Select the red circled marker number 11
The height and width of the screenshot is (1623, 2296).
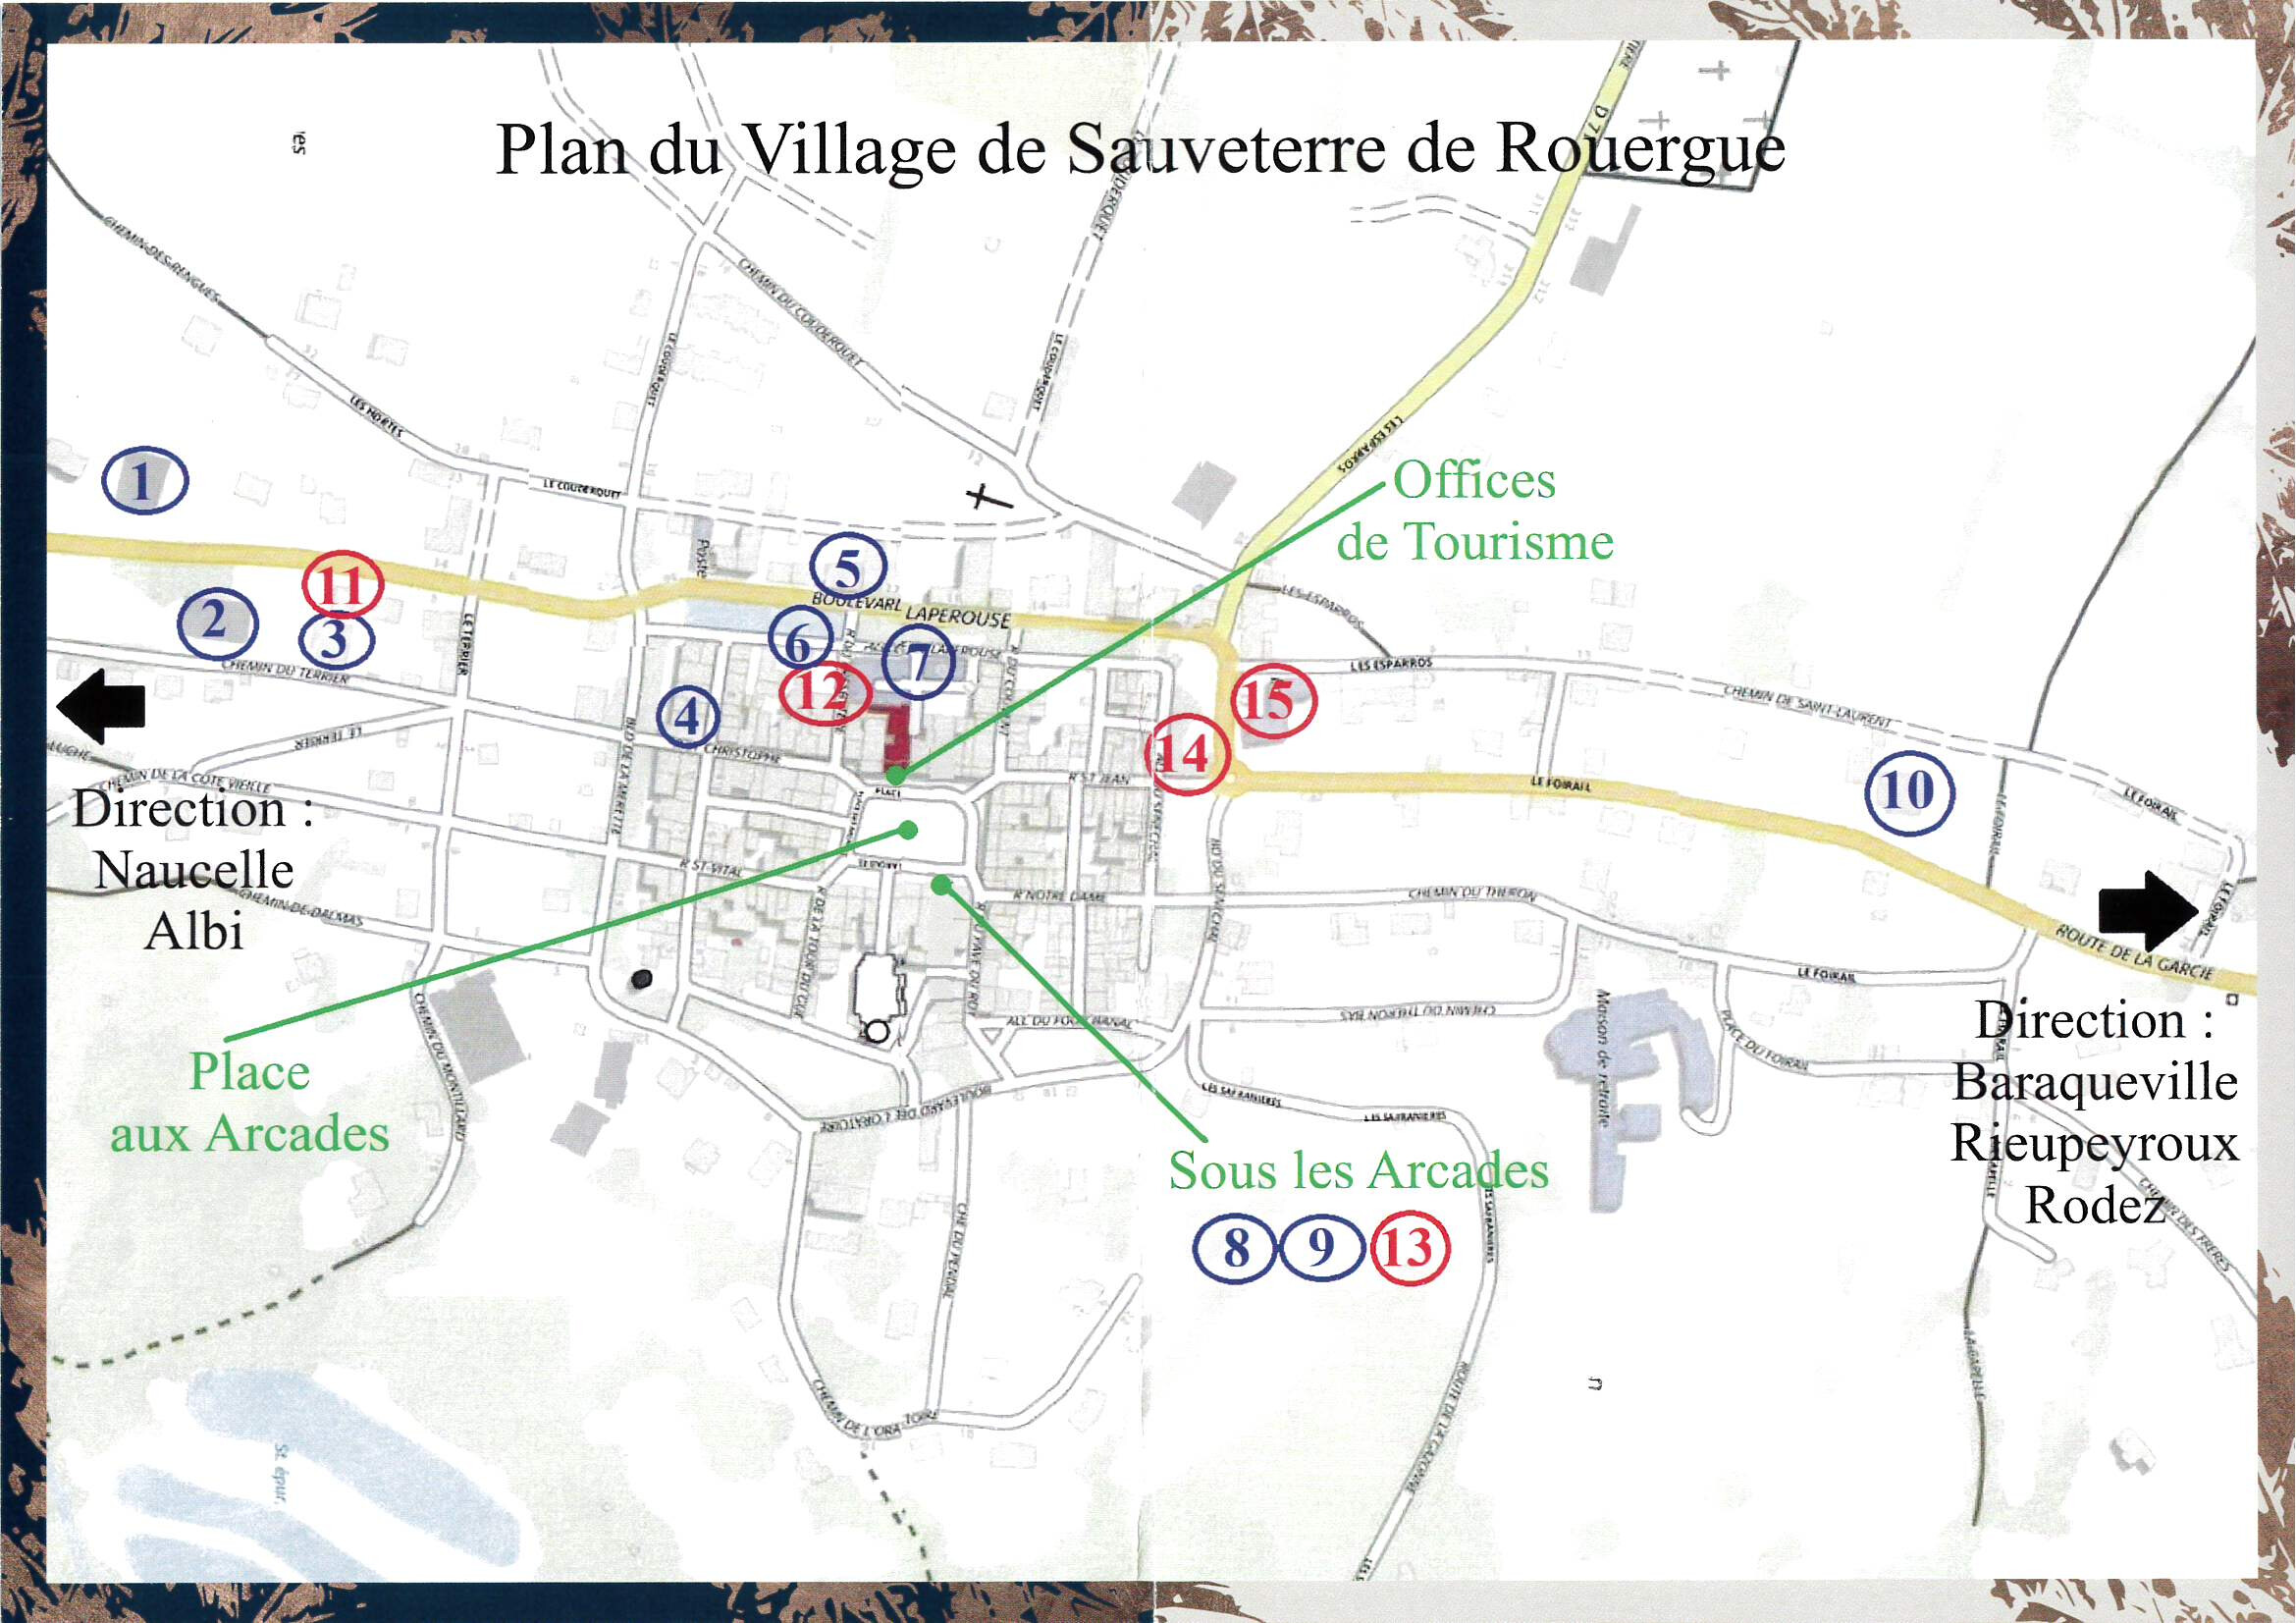point(343,585)
